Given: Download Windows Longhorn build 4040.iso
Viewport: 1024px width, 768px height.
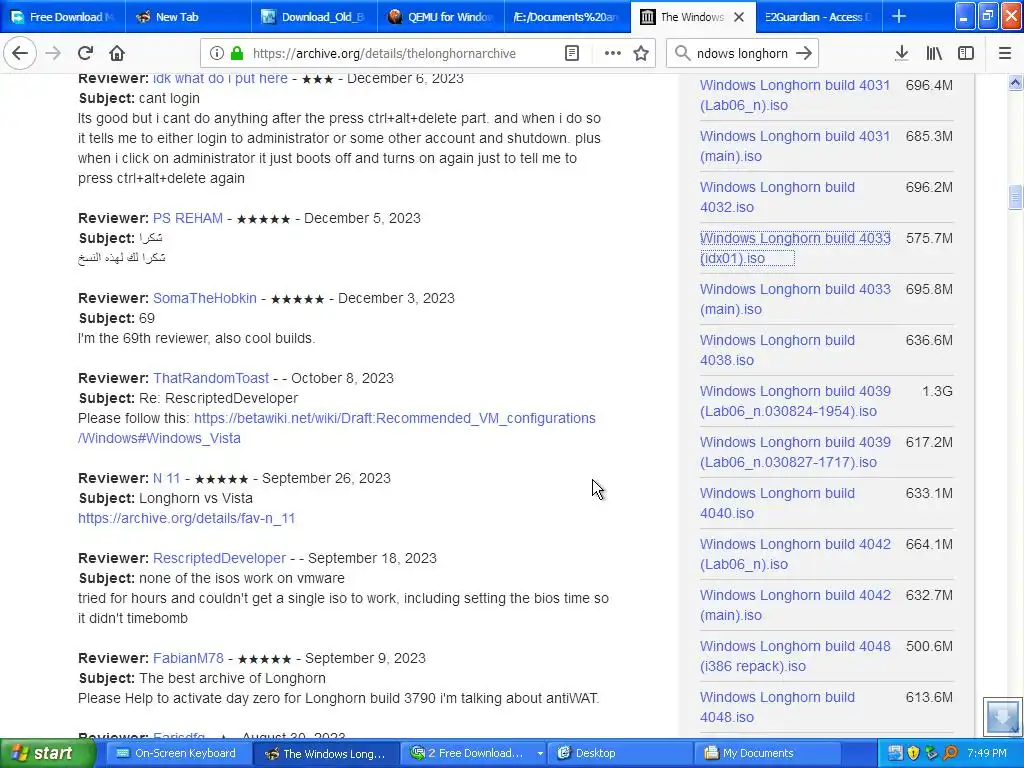Looking at the screenshot, I should [x=777, y=502].
